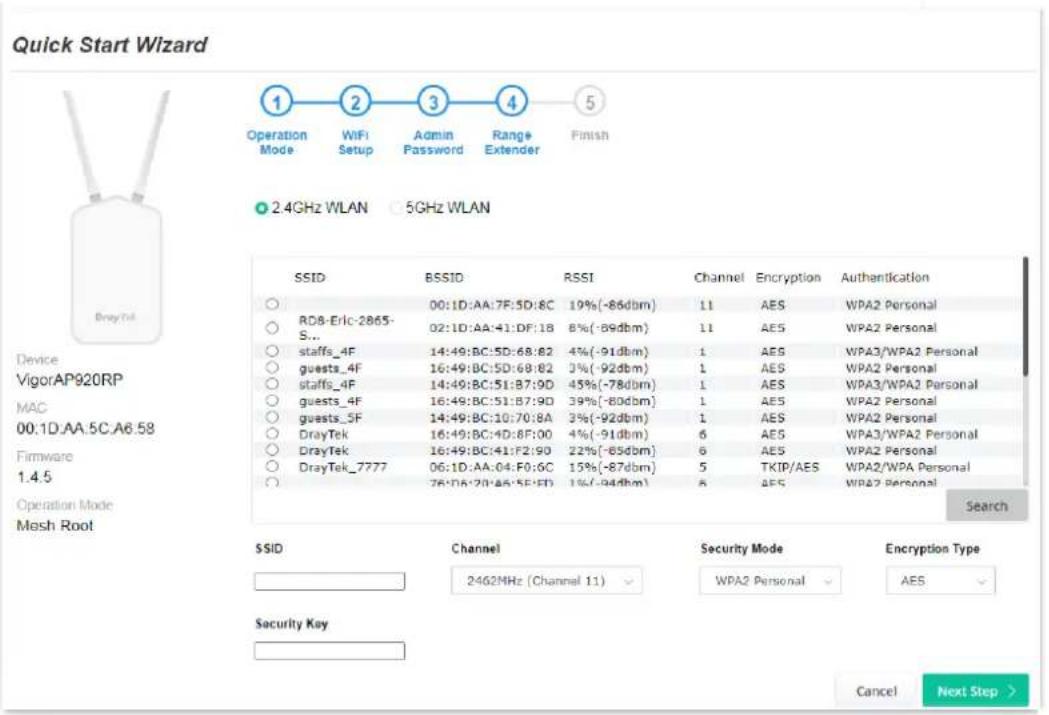Image resolution: width=1049 pixels, height=715 pixels.
Task: Select the 5GHz WLAN radio option
Action: tap(396, 208)
